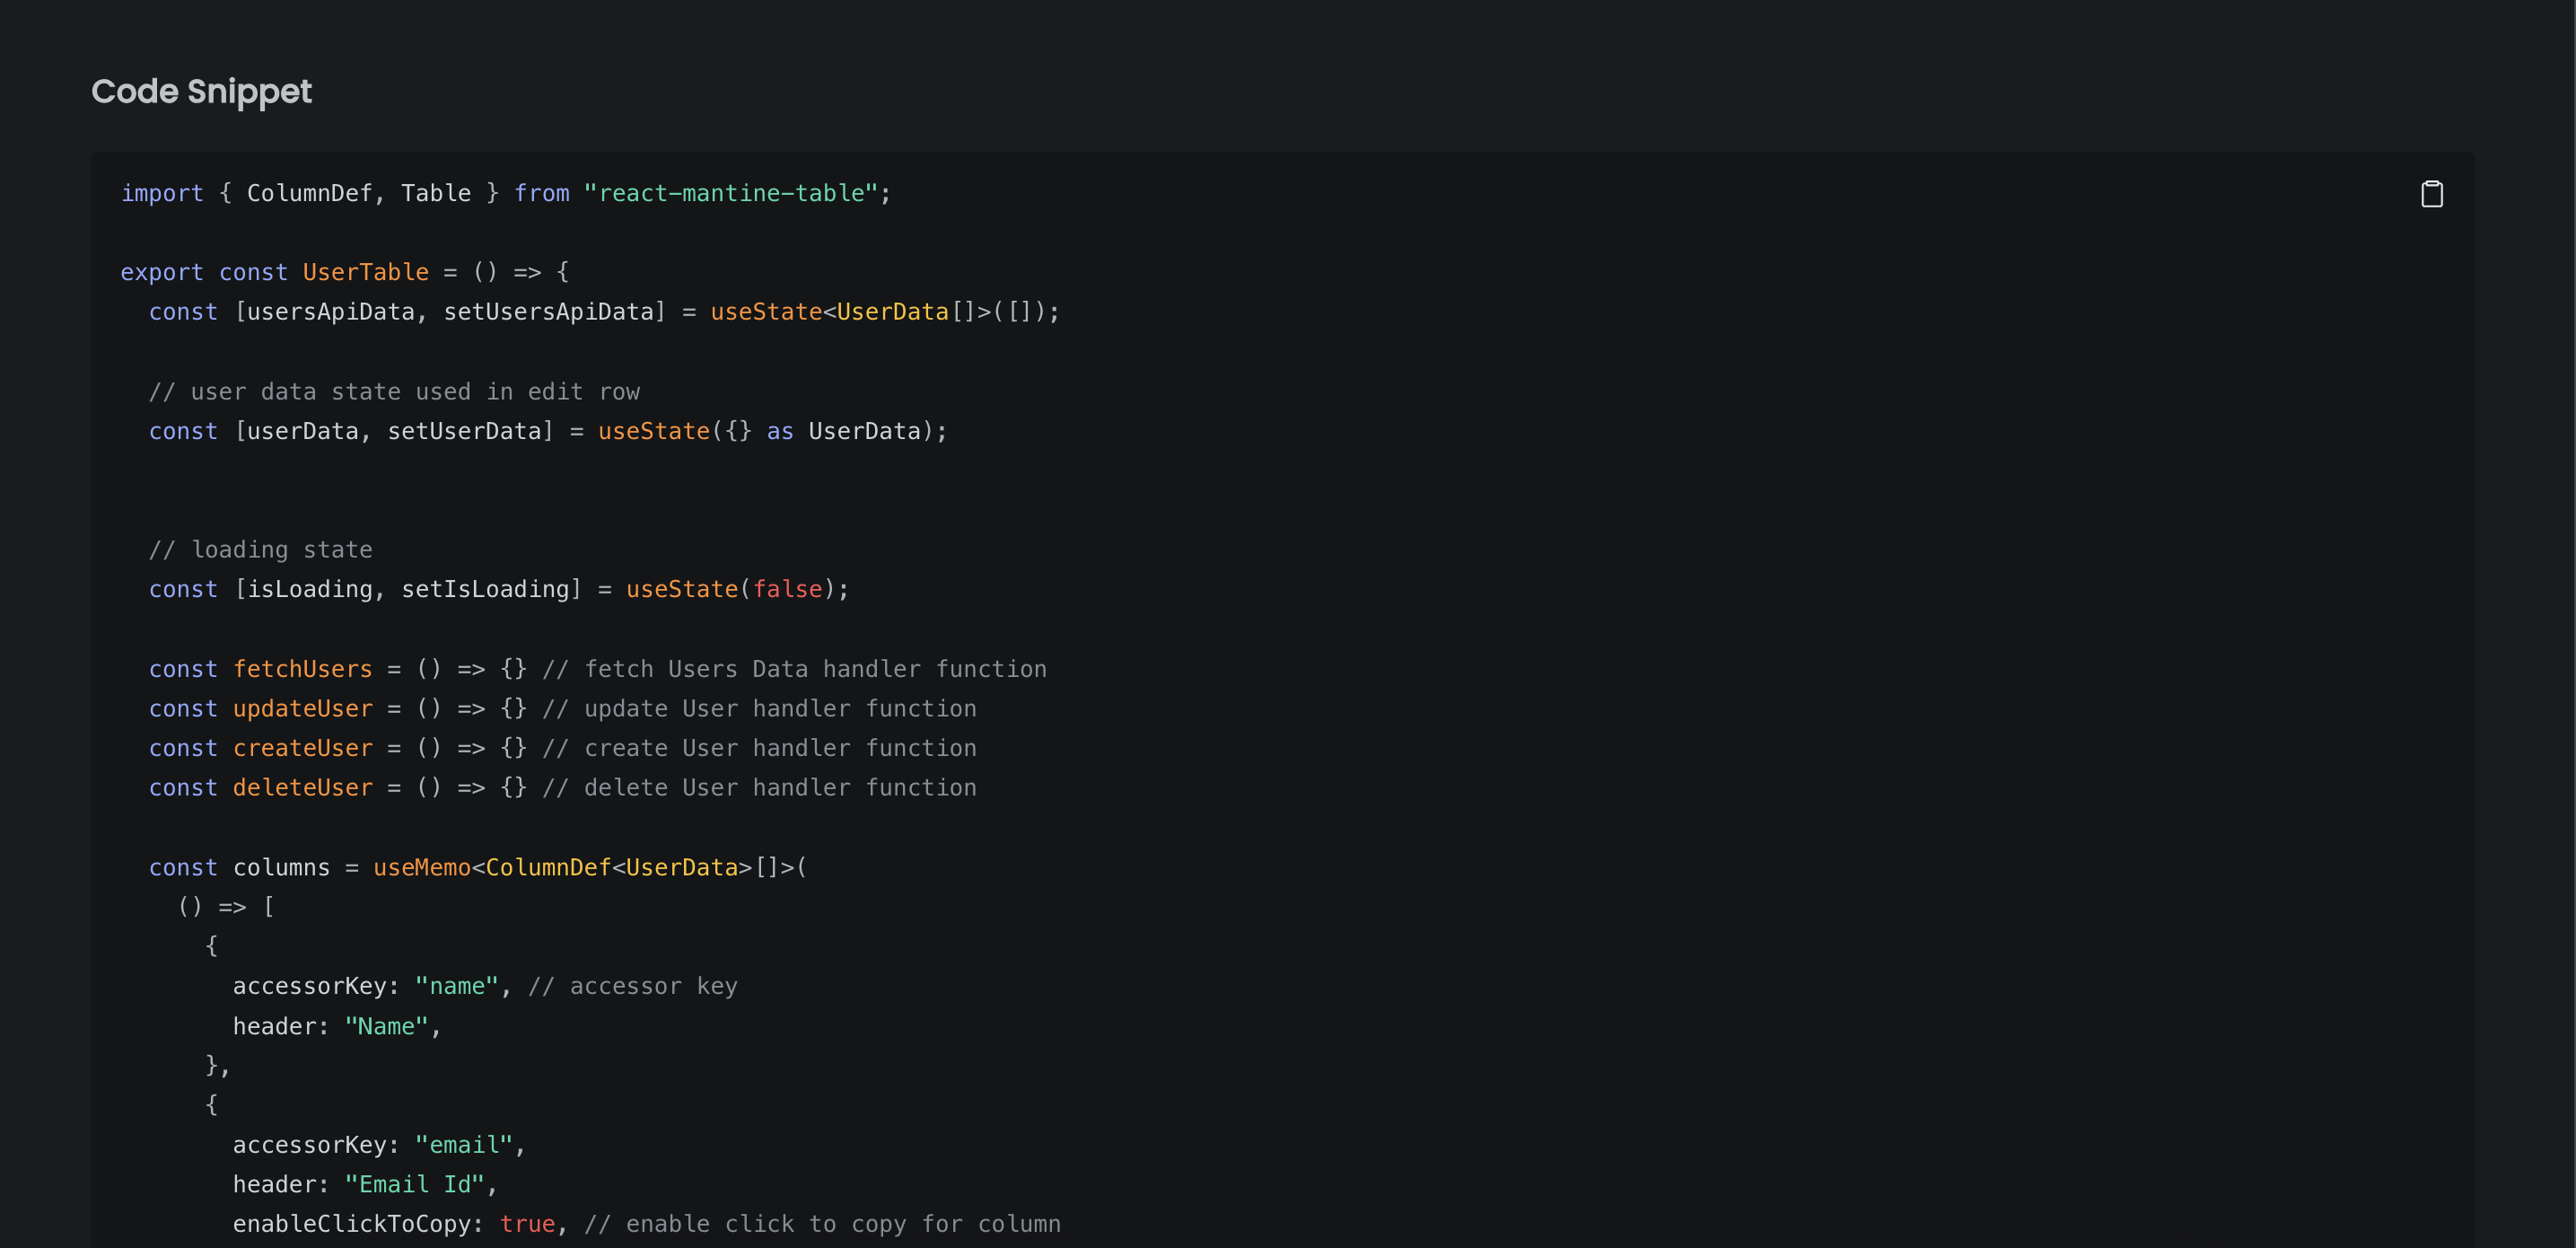The image size is (2576, 1248).
Task: Click the "Email Id" header string
Action: (414, 1184)
